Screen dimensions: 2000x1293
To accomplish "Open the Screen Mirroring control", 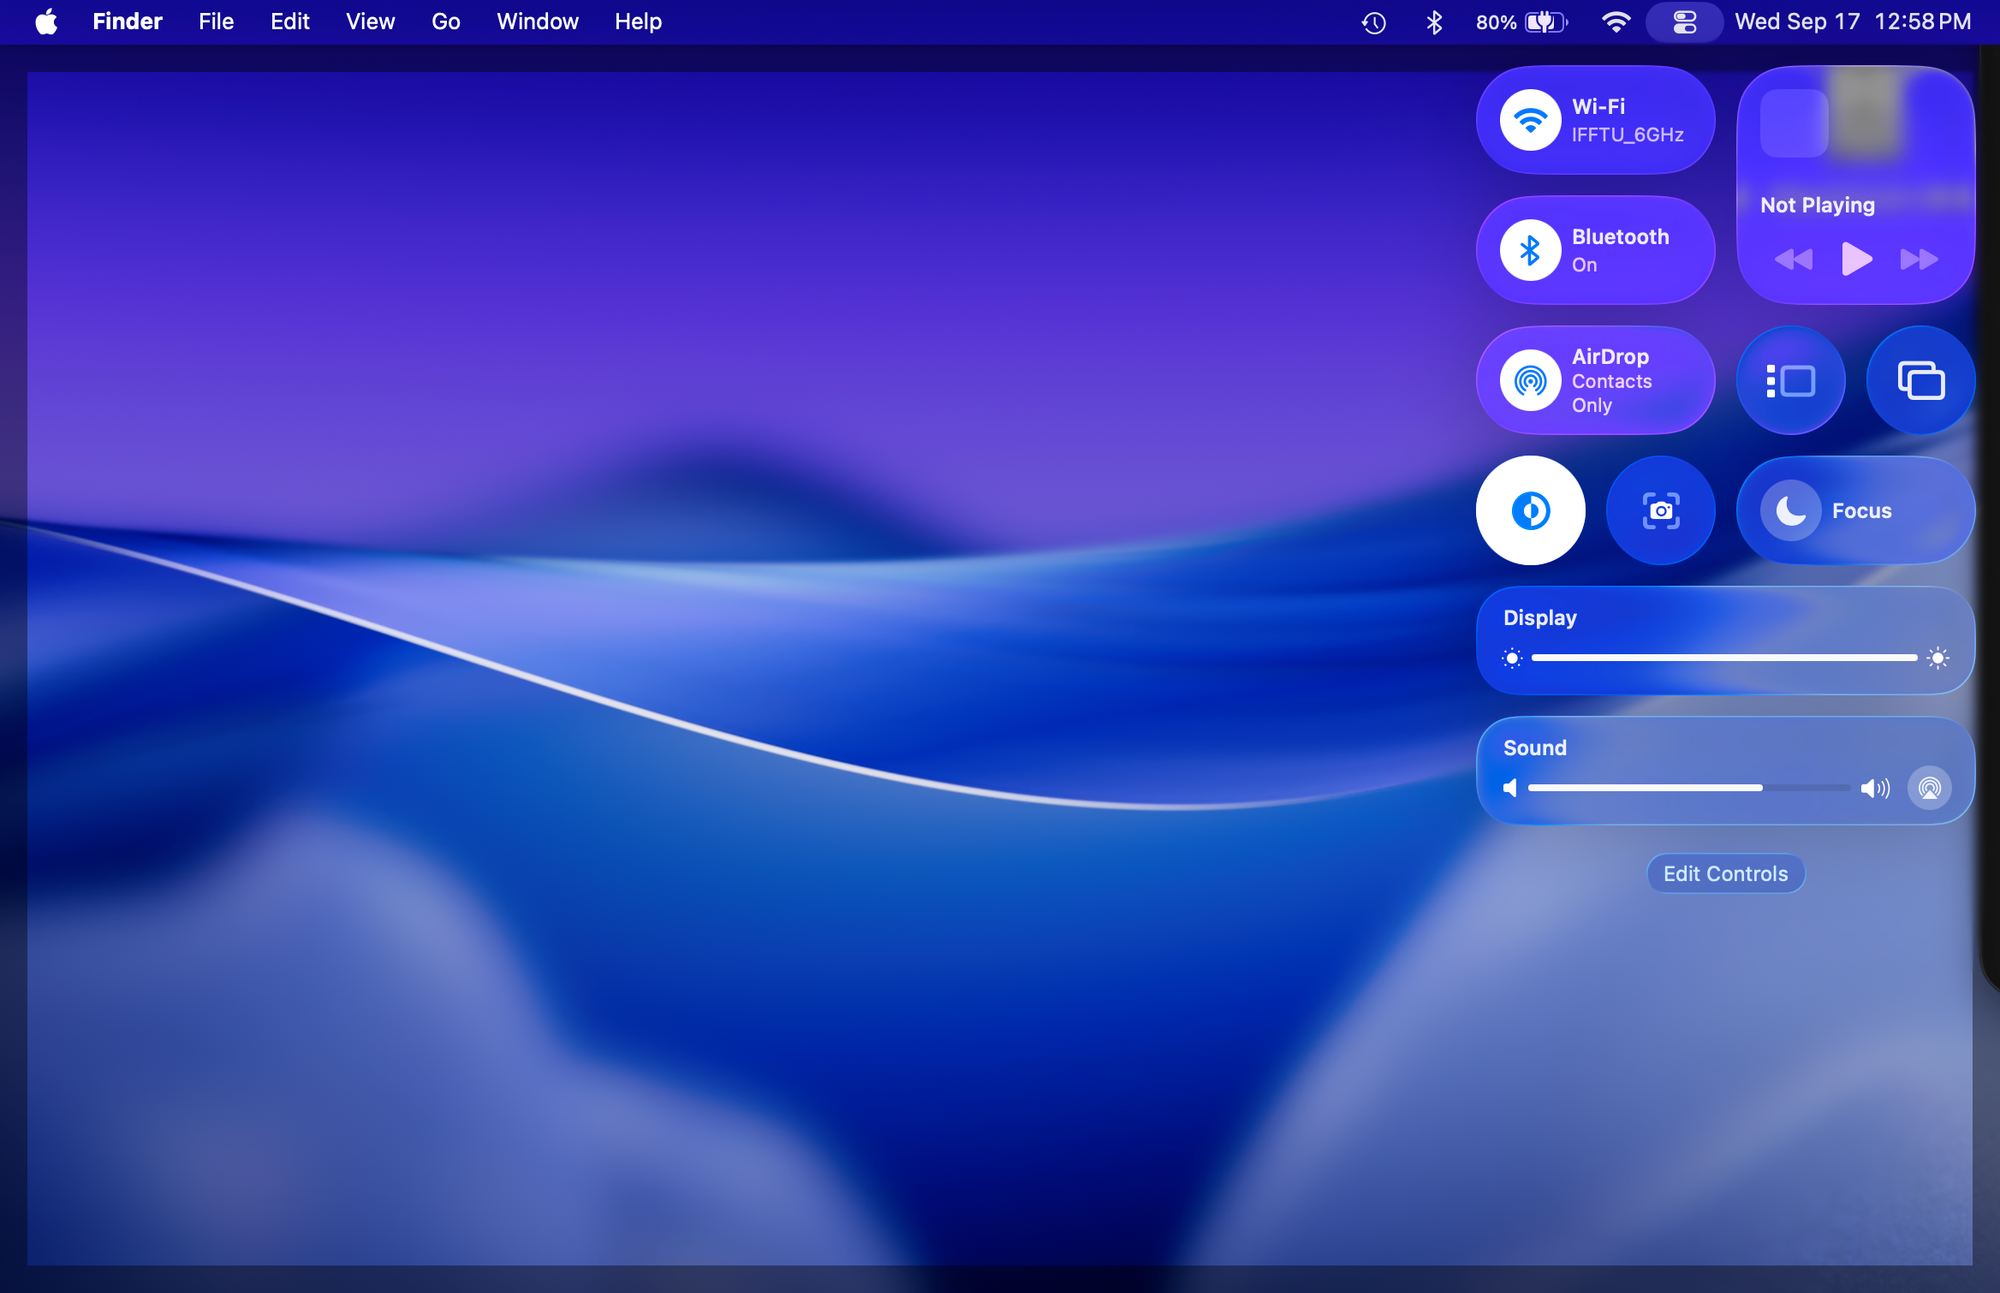I will click(x=1920, y=380).
